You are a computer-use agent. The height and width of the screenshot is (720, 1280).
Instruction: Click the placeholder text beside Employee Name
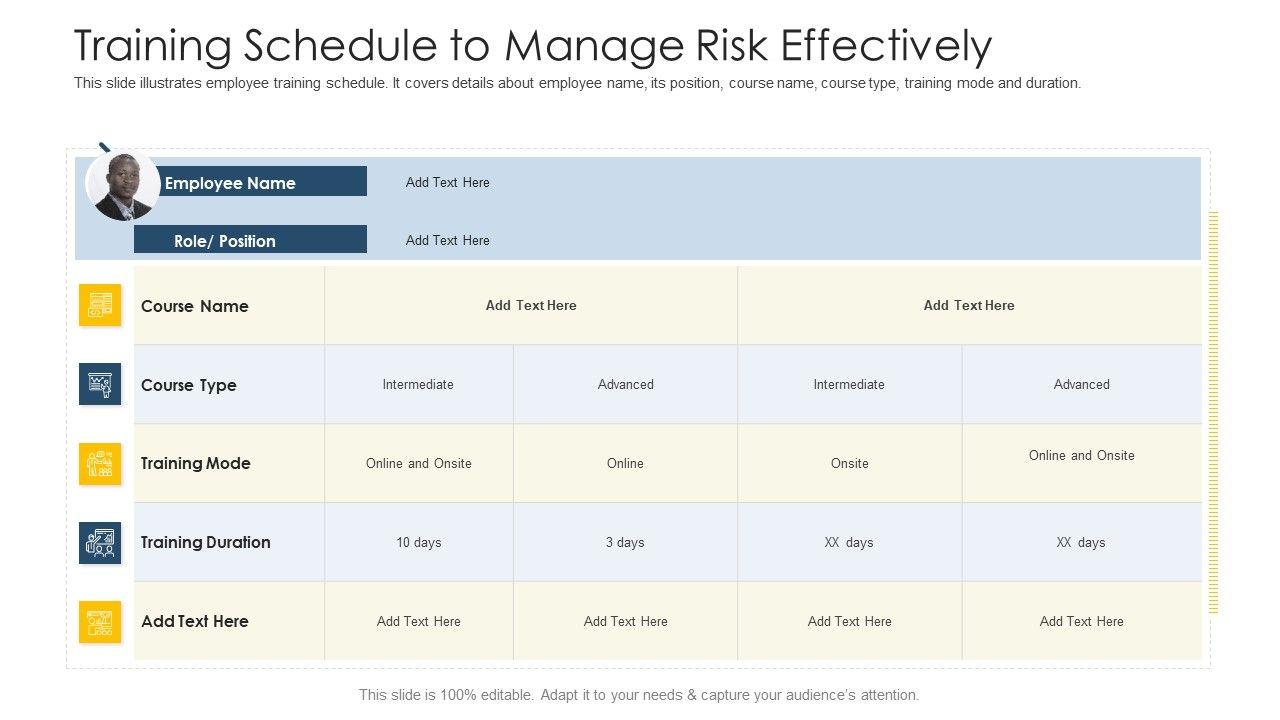[447, 182]
